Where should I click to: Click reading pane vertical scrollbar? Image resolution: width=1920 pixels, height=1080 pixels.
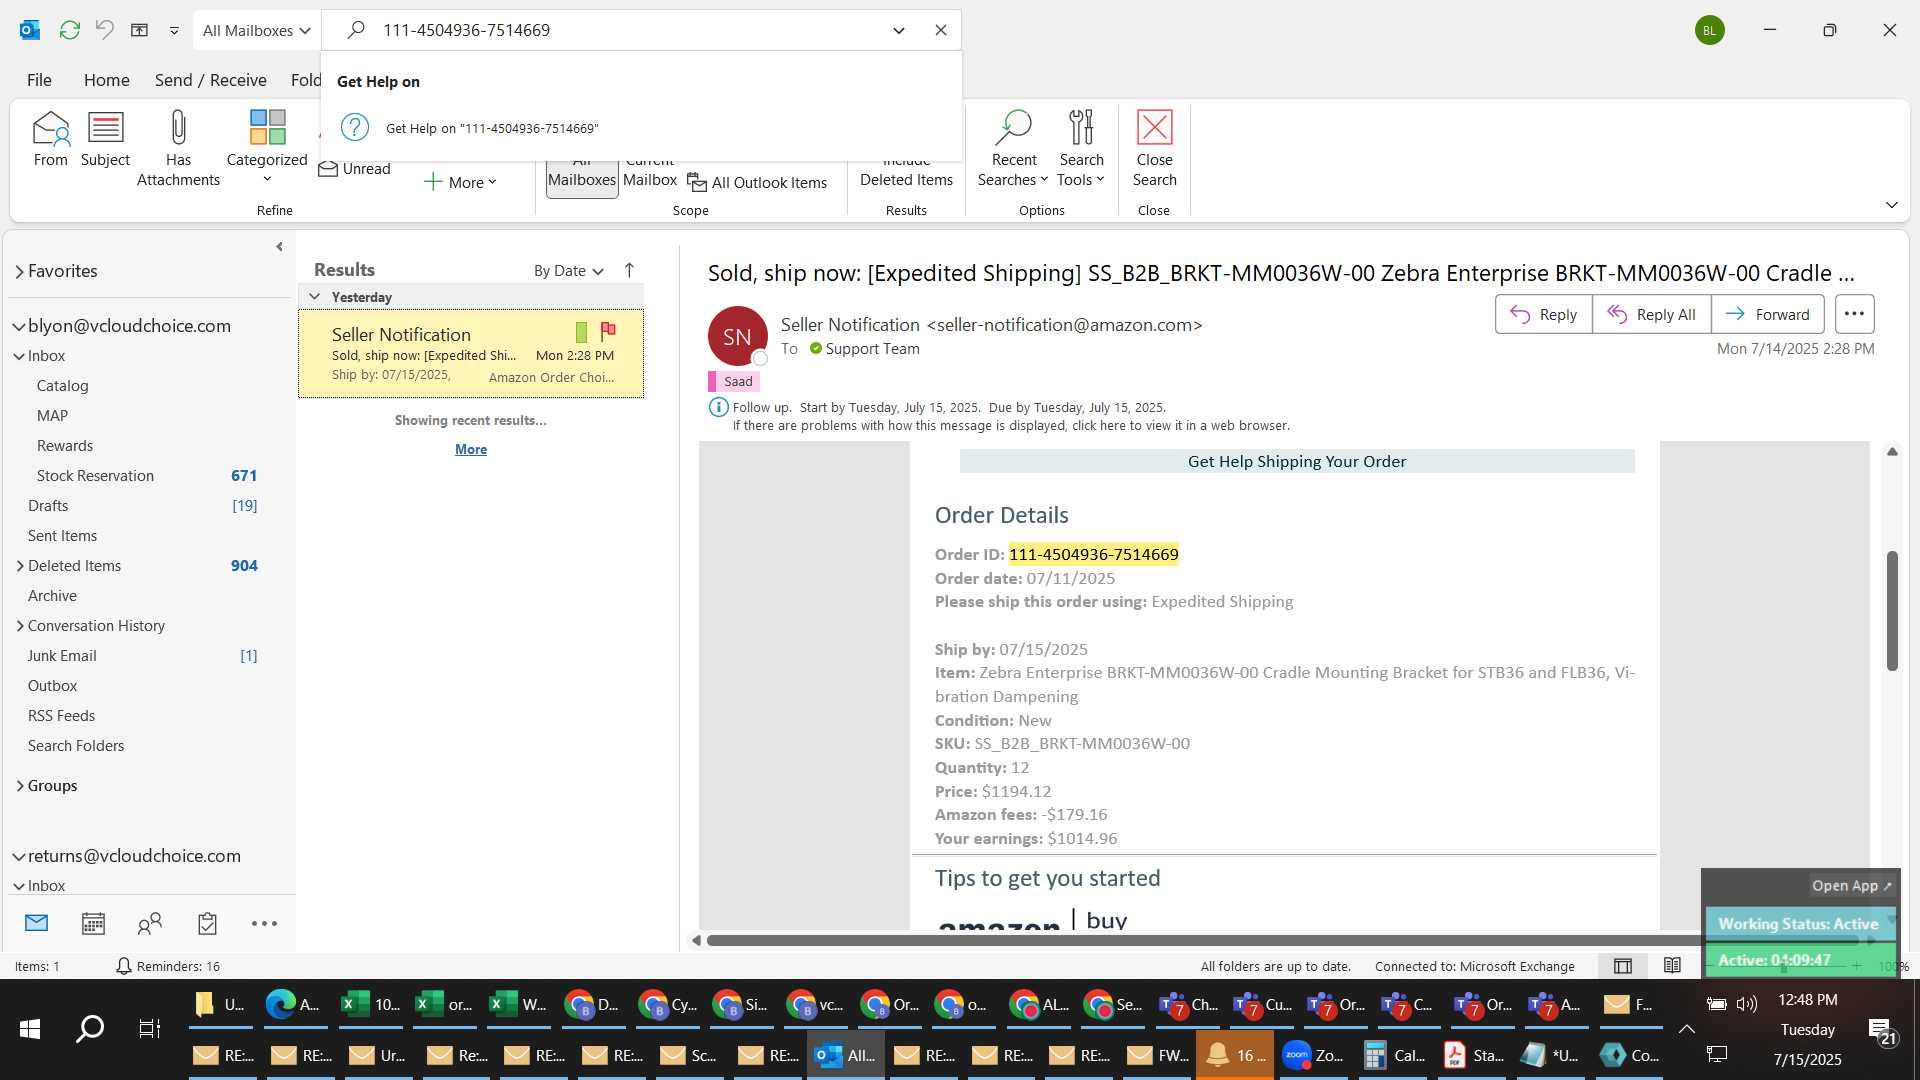pos(1892,610)
